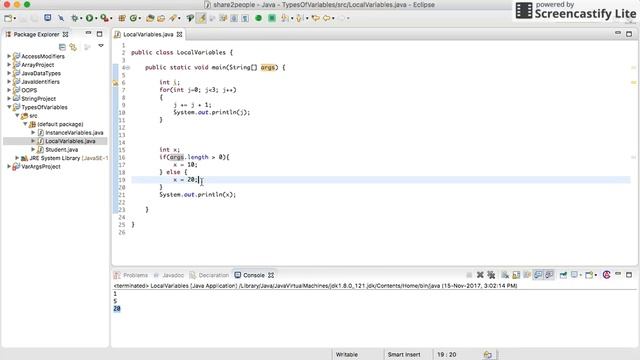Screen dimensions: 640x360
Task: Toggle the Mark Occurrences highlighter icon
Action: pos(201,18)
